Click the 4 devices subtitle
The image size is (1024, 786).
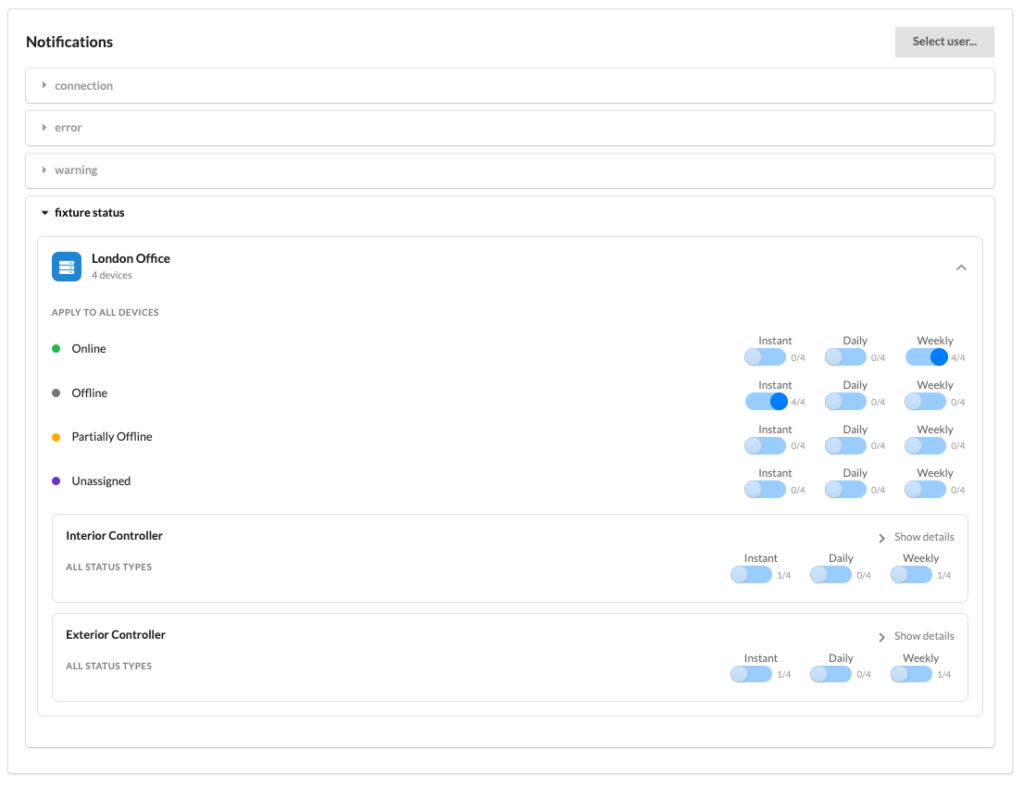pos(112,275)
